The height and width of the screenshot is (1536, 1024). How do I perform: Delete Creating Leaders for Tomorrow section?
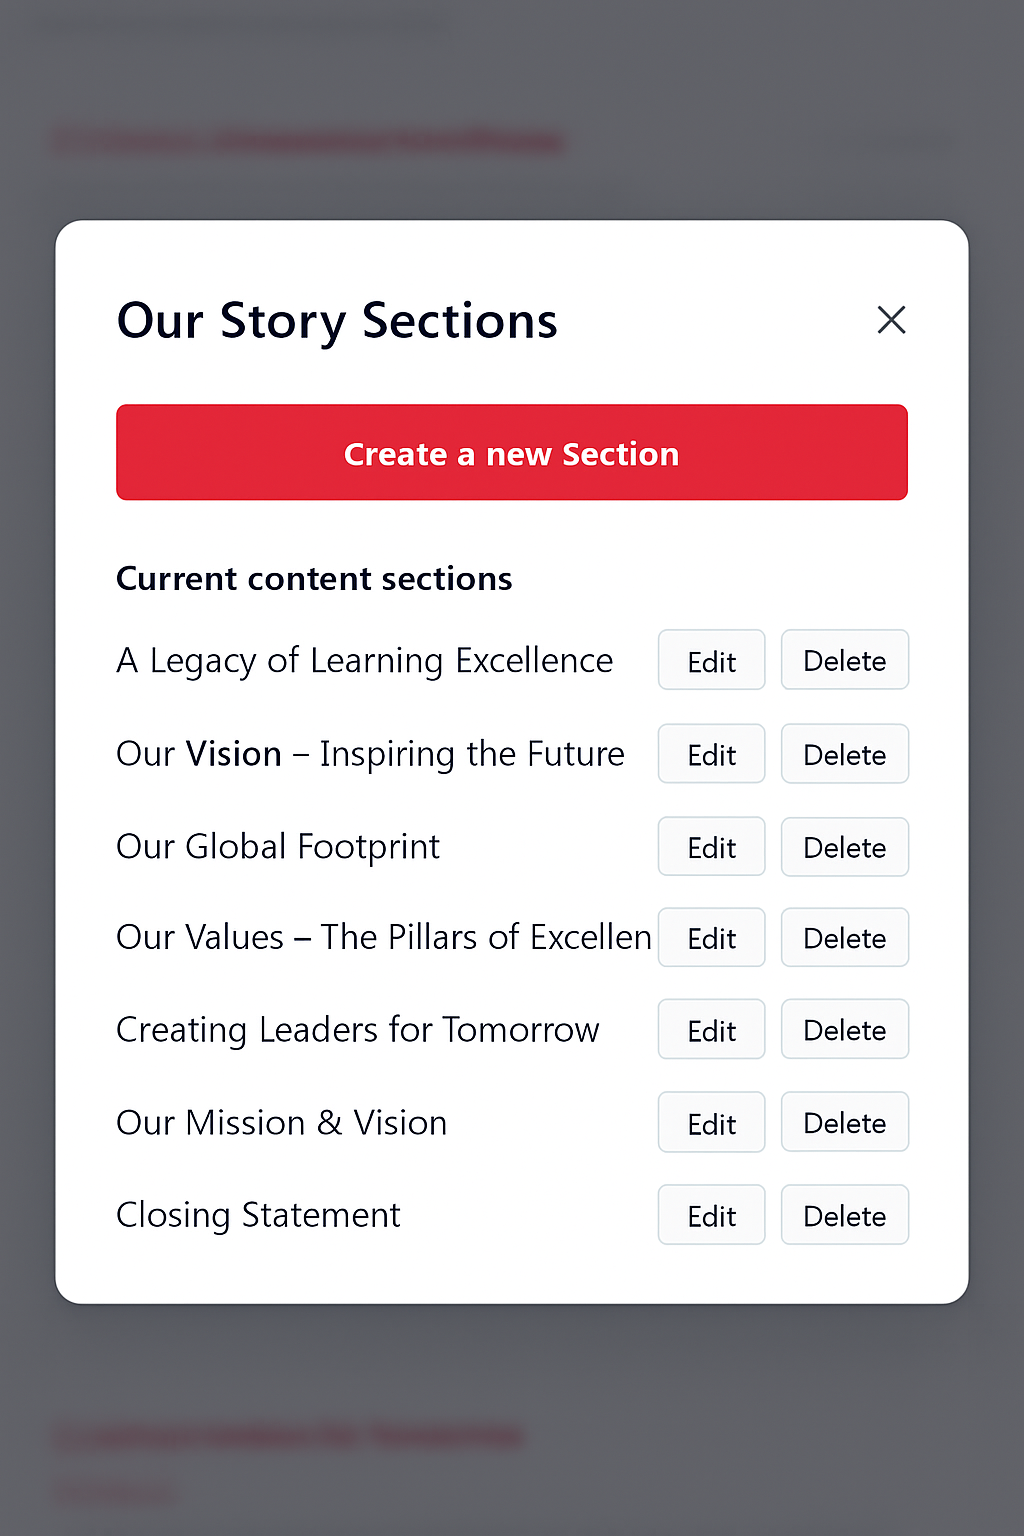click(844, 1030)
